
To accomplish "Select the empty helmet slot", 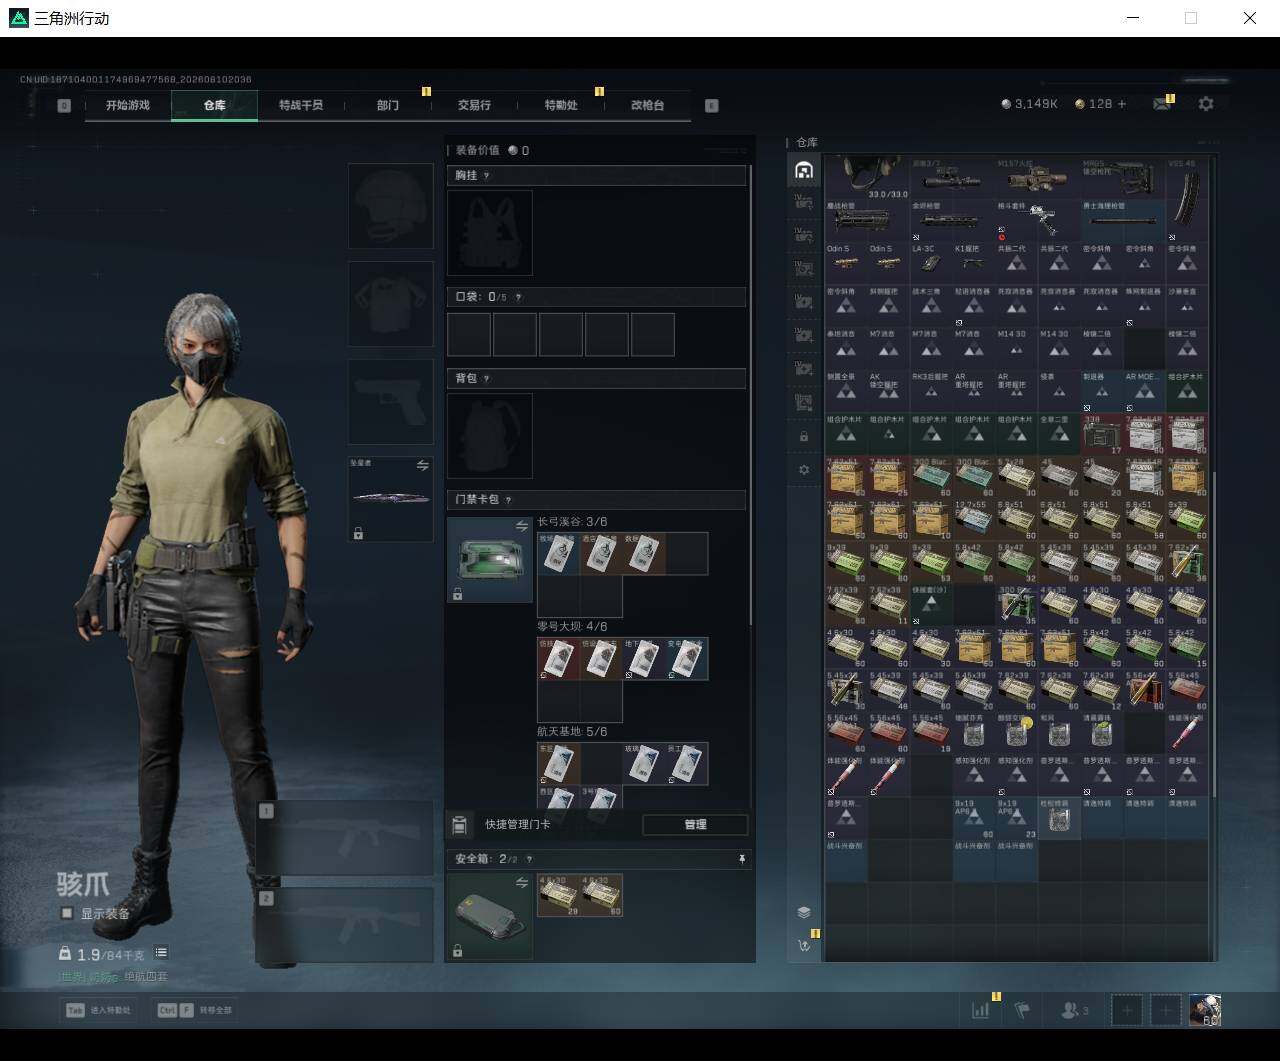I will click(x=391, y=206).
